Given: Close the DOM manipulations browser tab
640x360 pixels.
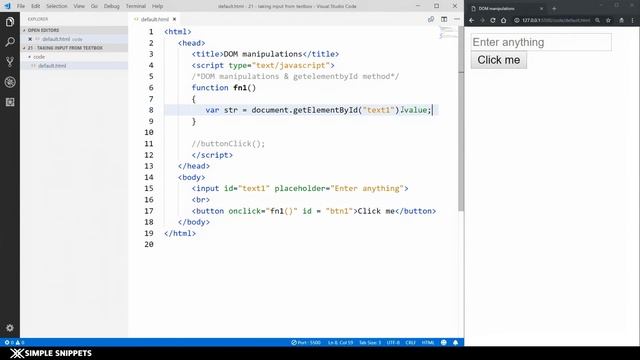Looking at the screenshot, I should click(x=541, y=9).
